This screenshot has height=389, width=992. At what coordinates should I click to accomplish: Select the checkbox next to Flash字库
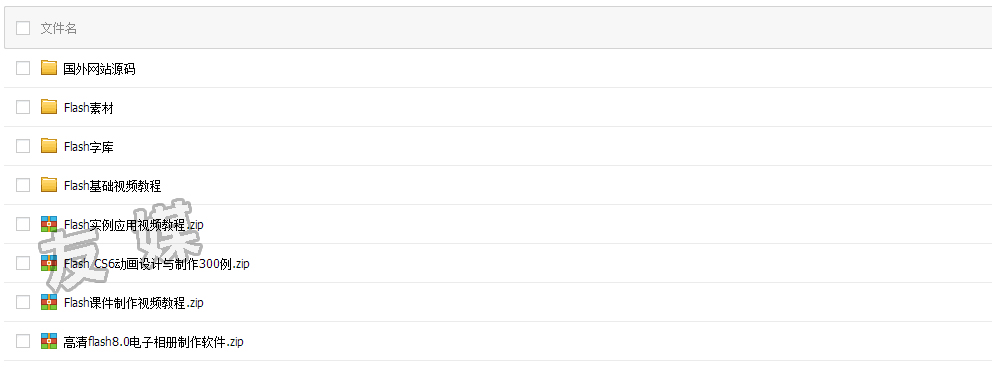23,146
